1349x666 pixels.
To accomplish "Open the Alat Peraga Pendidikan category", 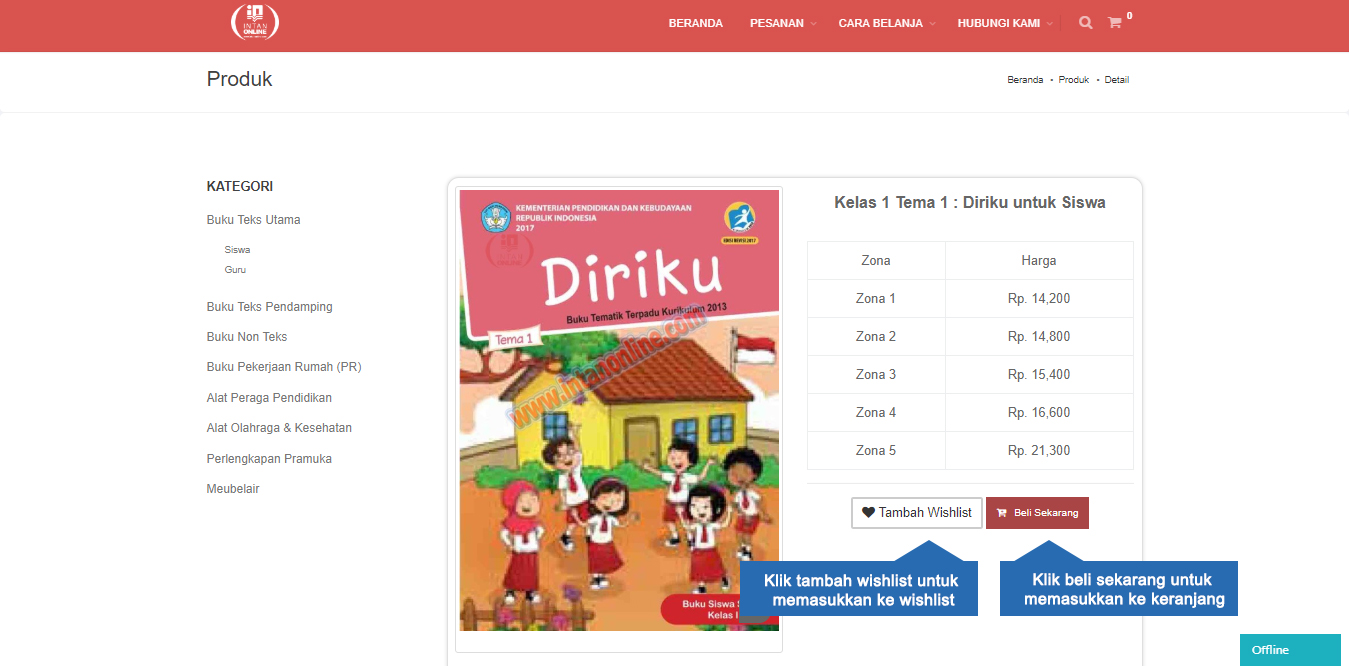I will pos(269,398).
